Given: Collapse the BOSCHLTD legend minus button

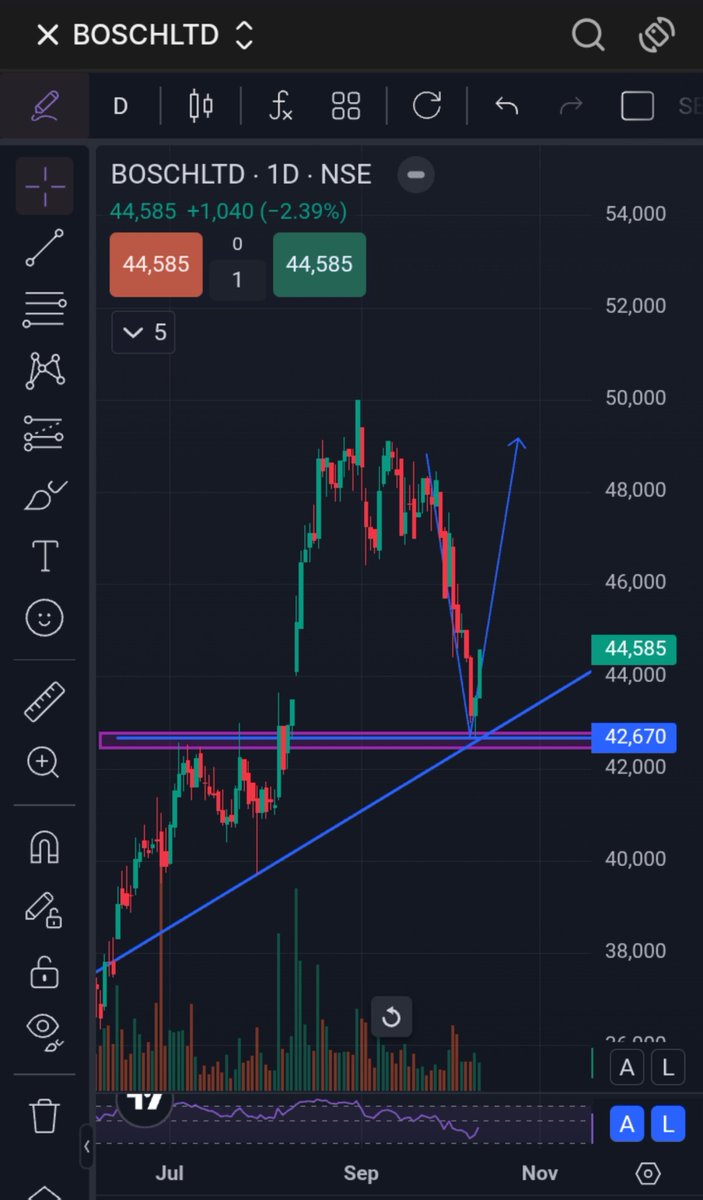Looking at the screenshot, I should tap(416, 175).
